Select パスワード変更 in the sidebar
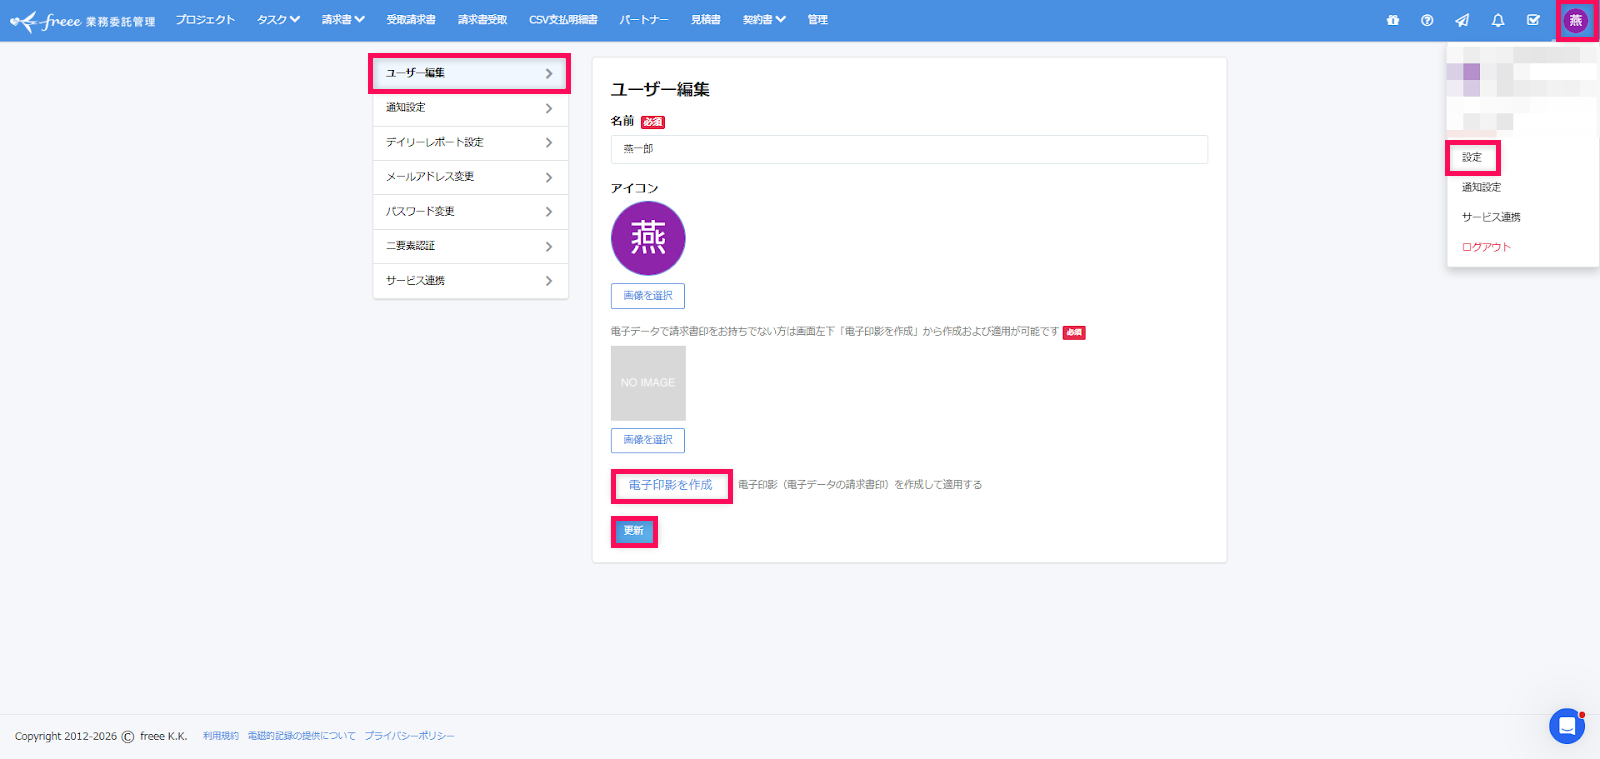This screenshot has height=759, width=1600. click(470, 212)
